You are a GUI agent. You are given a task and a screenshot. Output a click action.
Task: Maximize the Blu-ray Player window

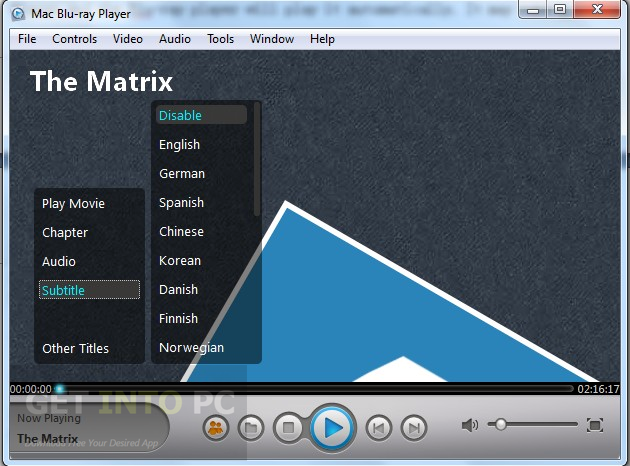(560, 9)
